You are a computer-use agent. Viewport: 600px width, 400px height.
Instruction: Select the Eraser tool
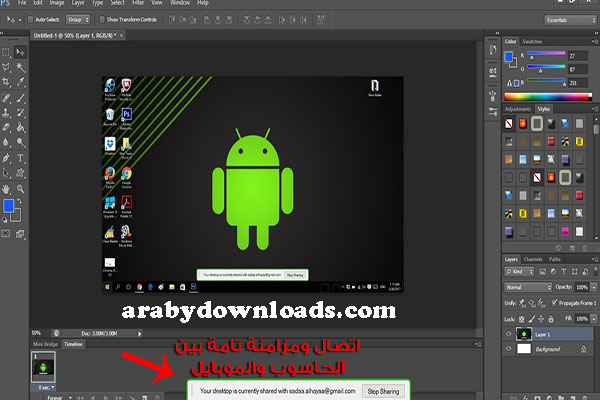6,127
